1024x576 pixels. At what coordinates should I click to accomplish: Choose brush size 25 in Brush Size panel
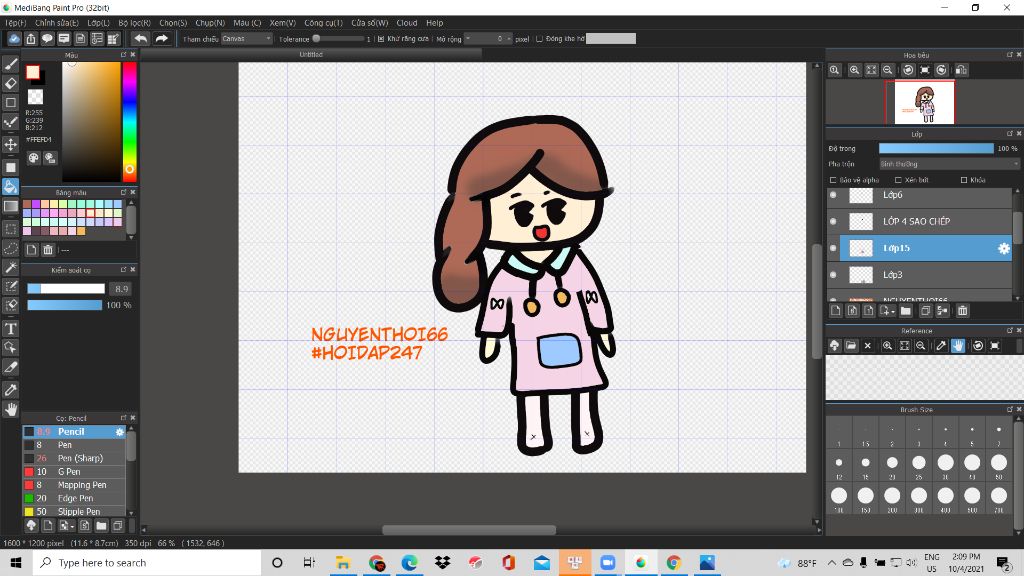coord(919,462)
